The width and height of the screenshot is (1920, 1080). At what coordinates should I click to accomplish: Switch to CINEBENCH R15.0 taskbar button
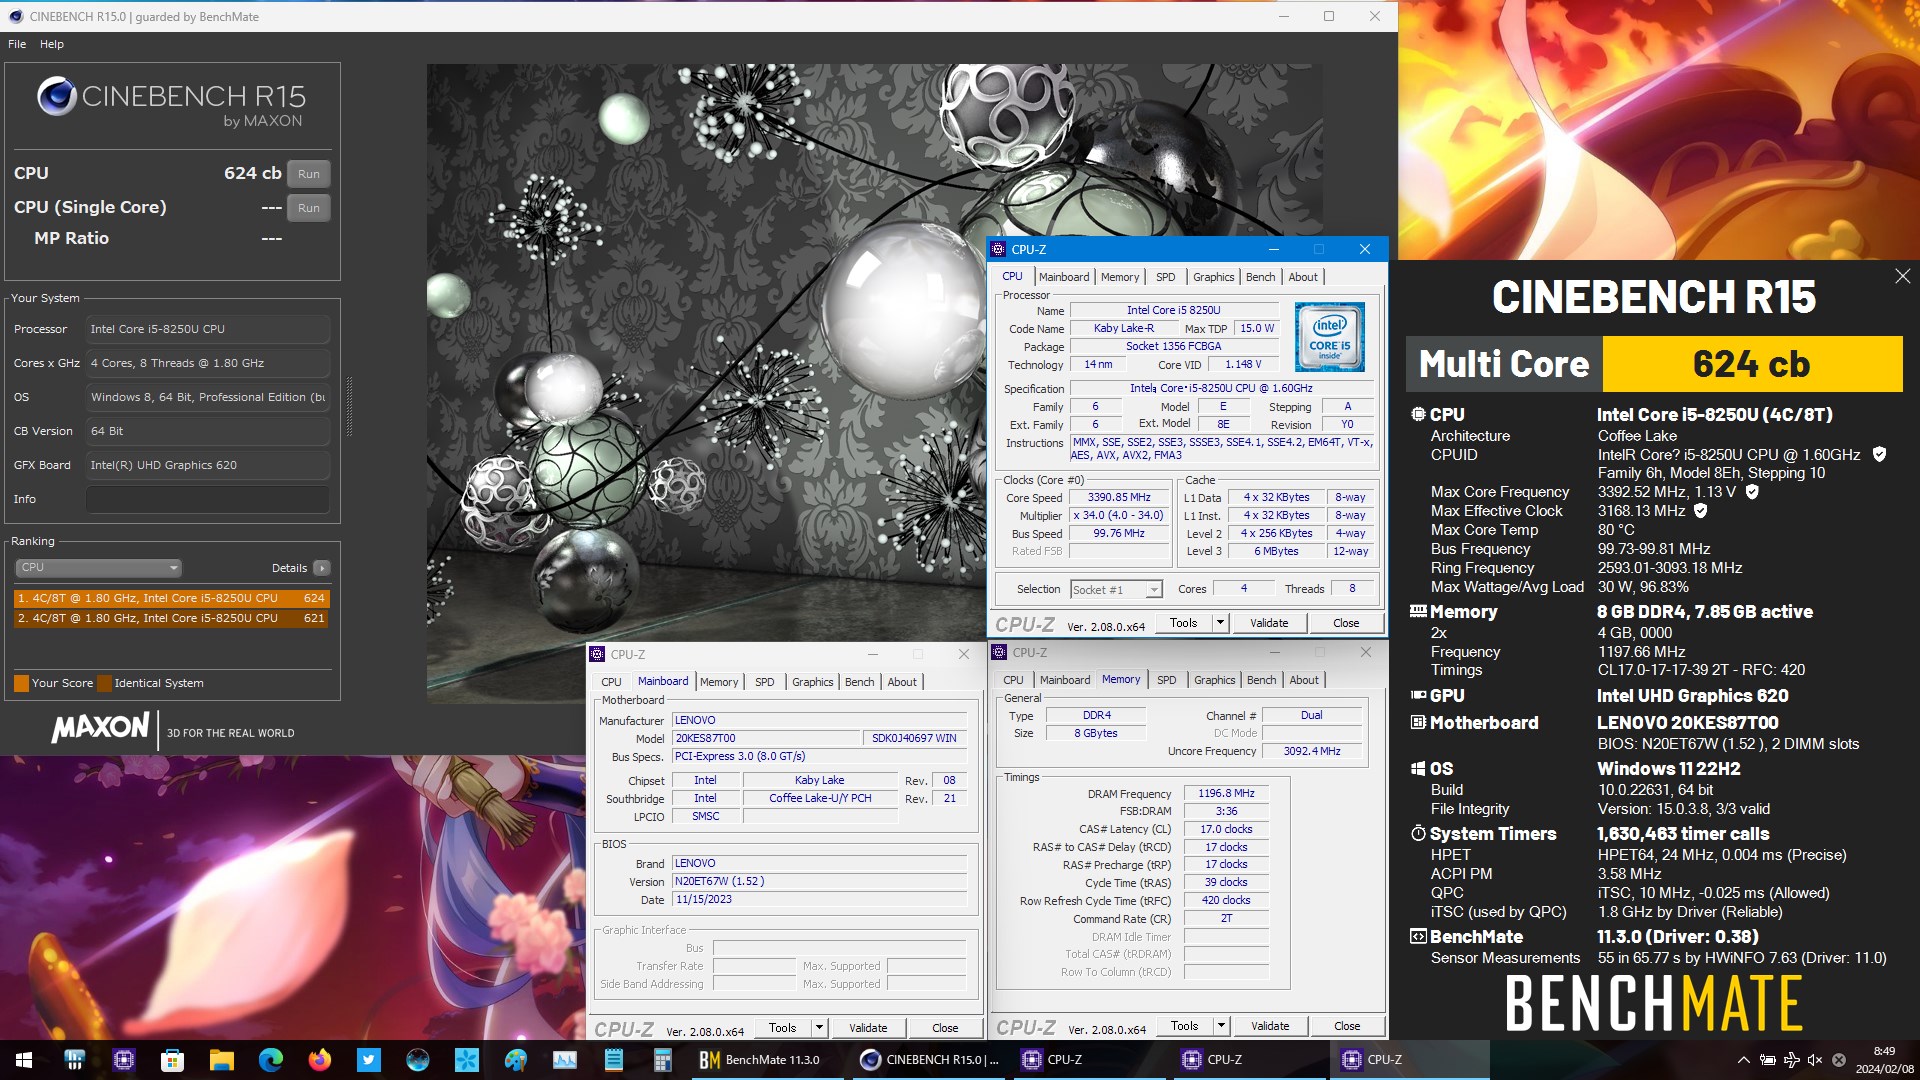pyautogui.click(x=930, y=1060)
